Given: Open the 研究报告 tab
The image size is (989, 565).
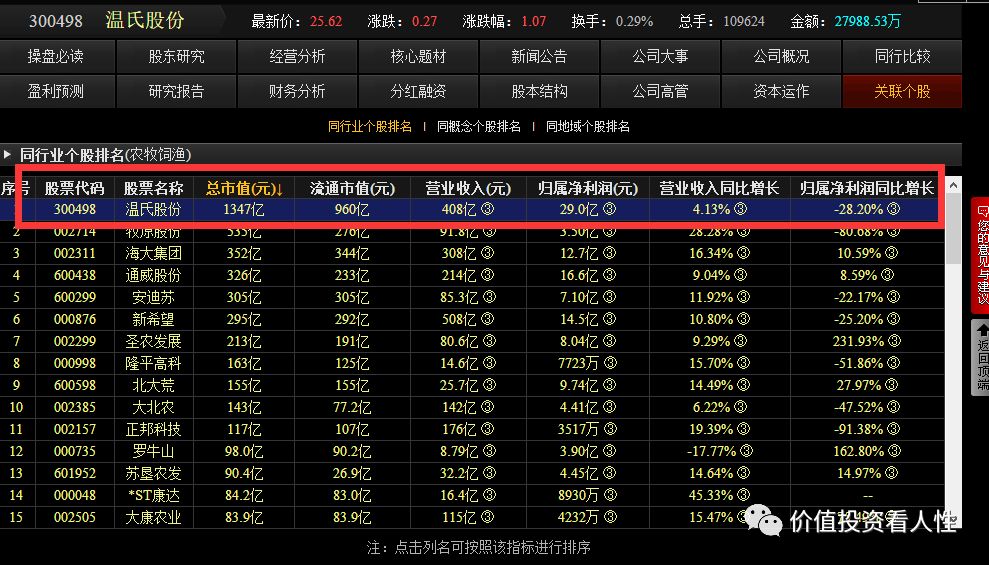Looking at the screenshot, I should click(176, 91).
